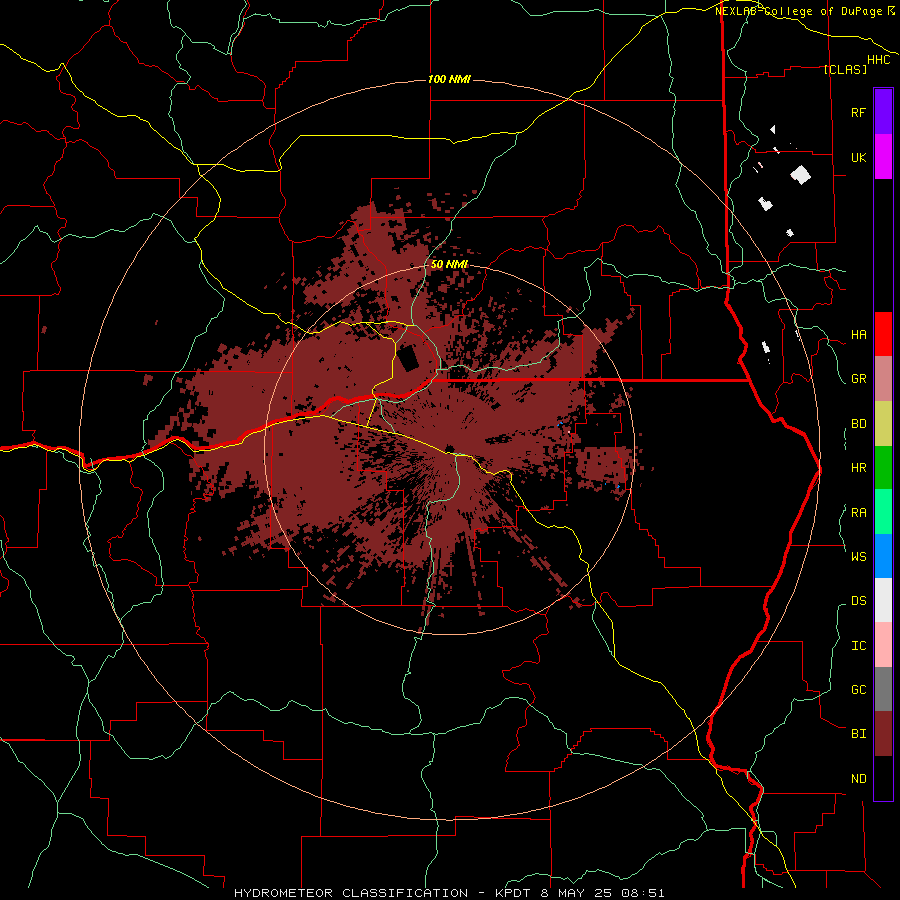900x900 pixels.
Task: Click the GR legend label
Action: pos(858,379)
